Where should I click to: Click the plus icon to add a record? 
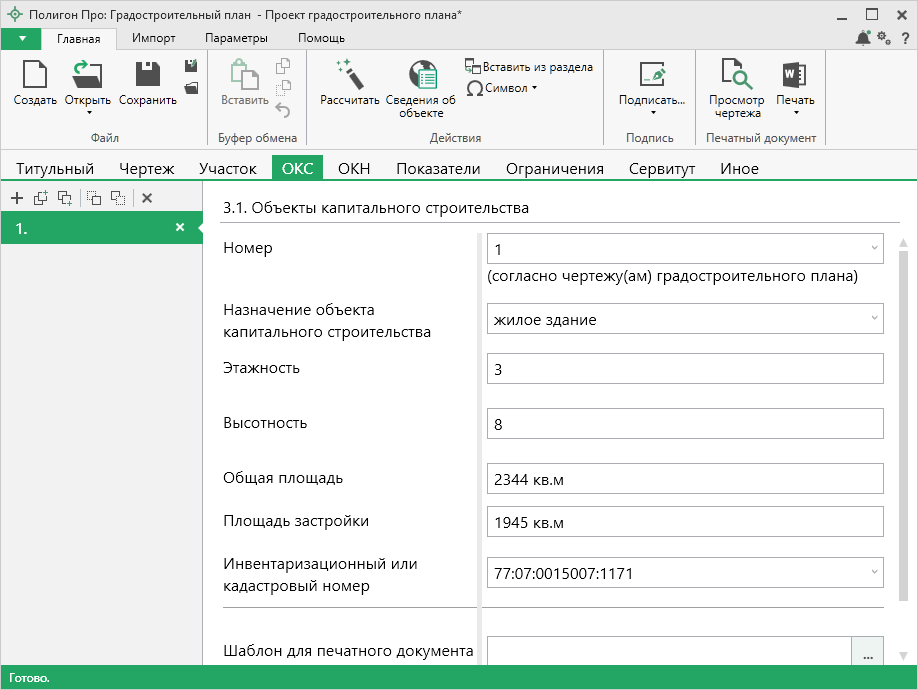(x=16, y=198)
